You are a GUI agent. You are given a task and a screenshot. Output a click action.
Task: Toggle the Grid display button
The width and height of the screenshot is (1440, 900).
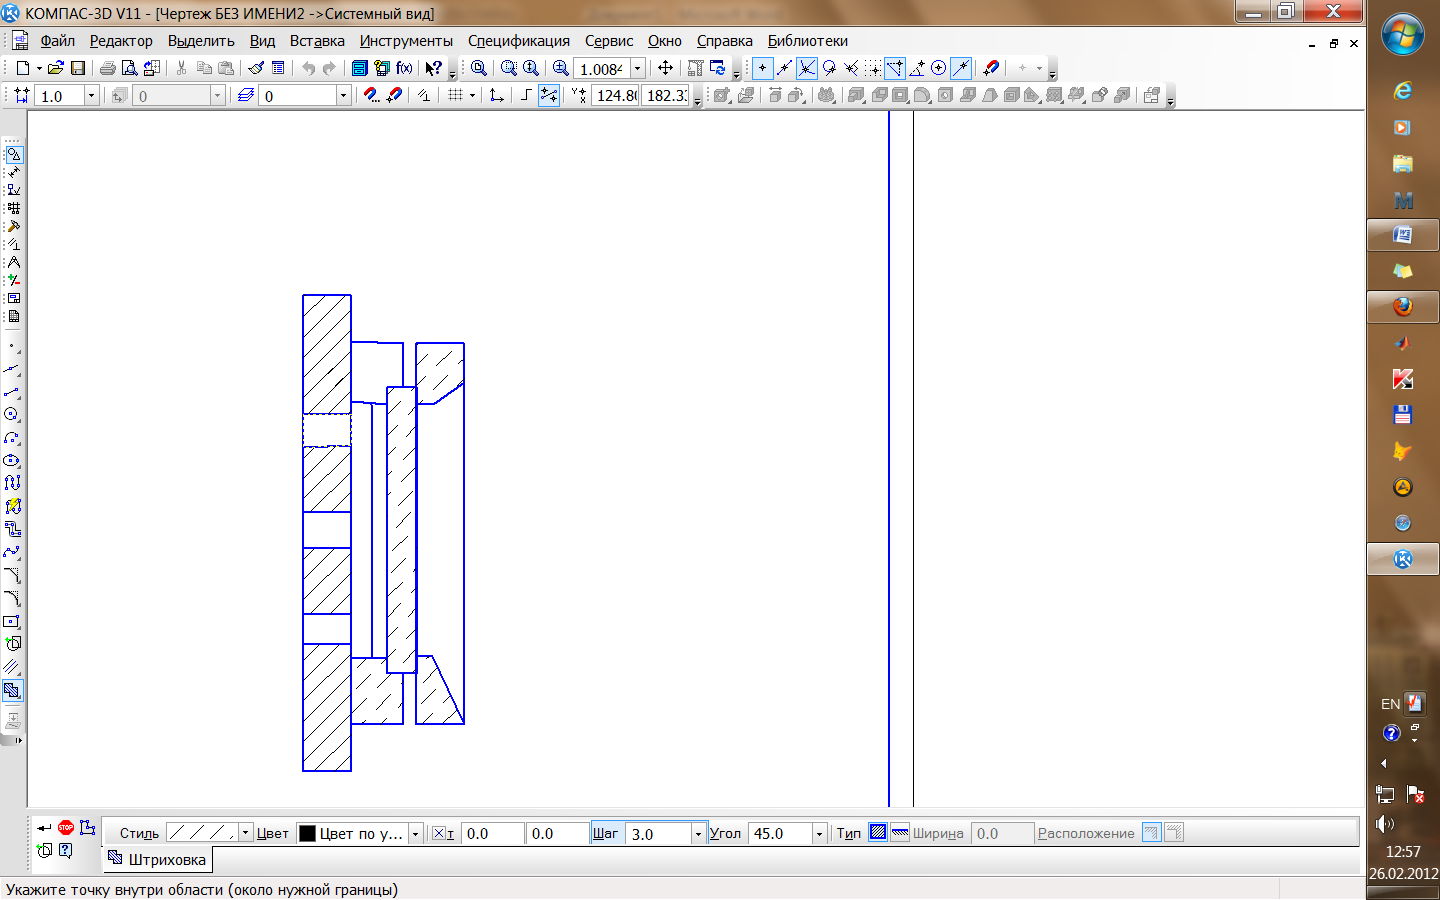click(x=455, y=95)
